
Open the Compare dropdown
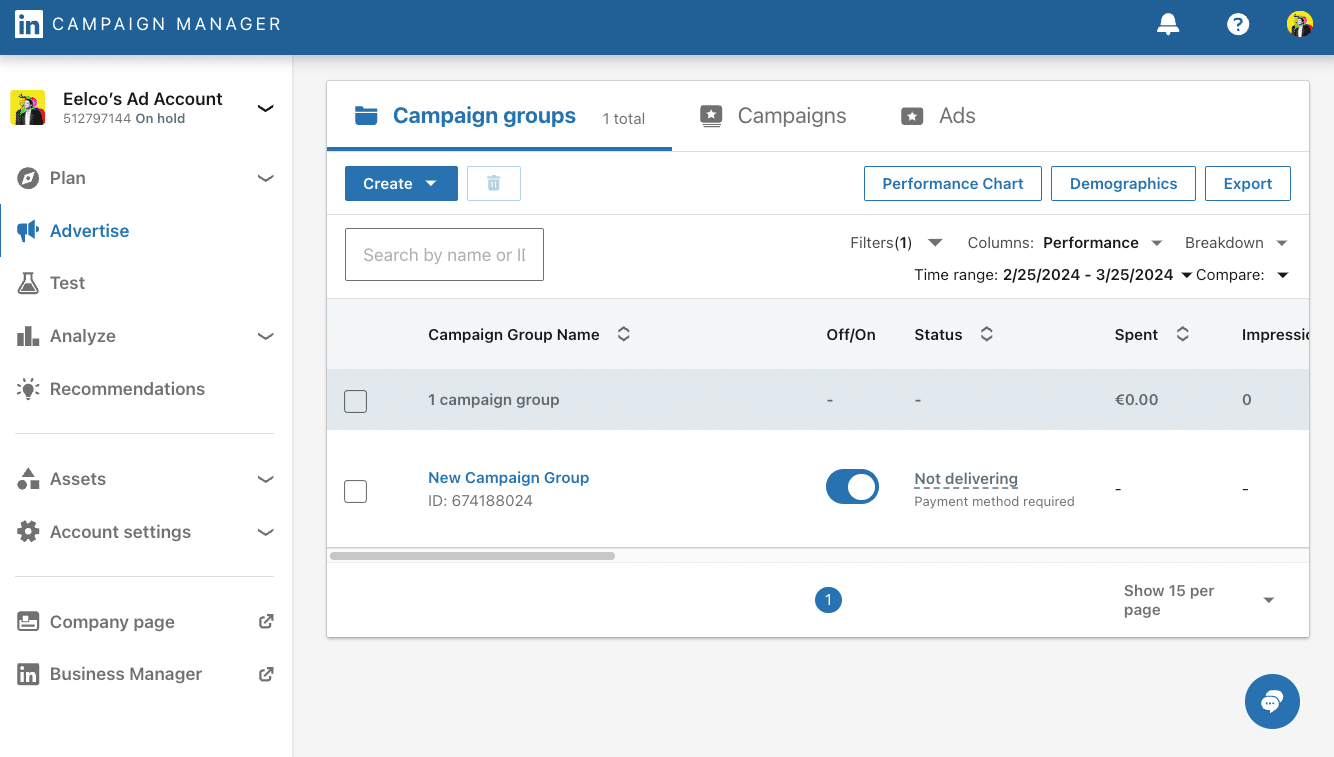[x=1243, y=275]
